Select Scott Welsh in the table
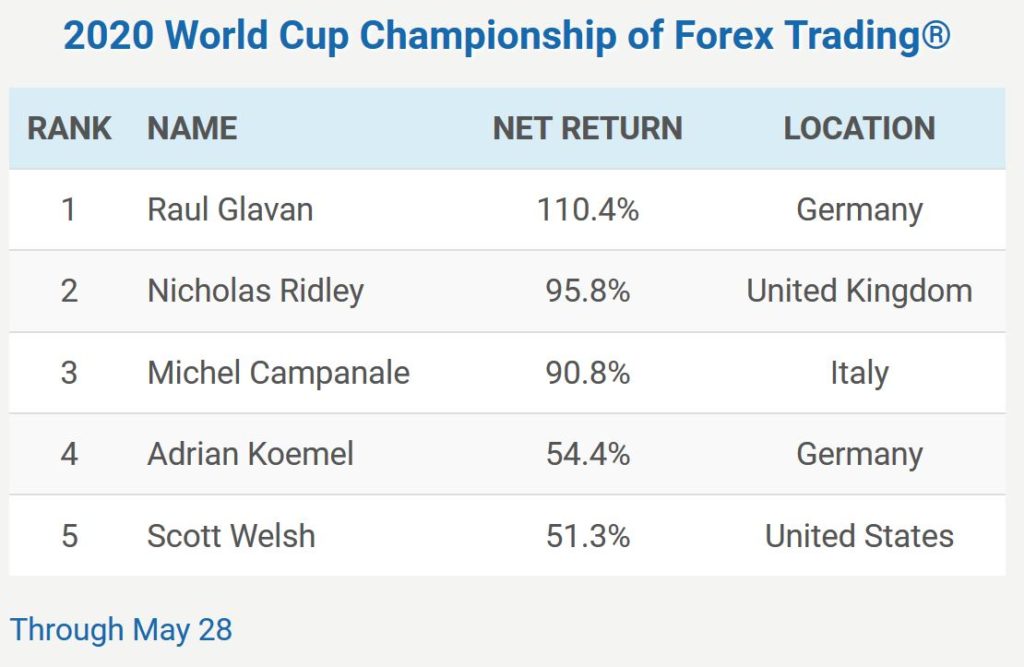 [231, 536]
